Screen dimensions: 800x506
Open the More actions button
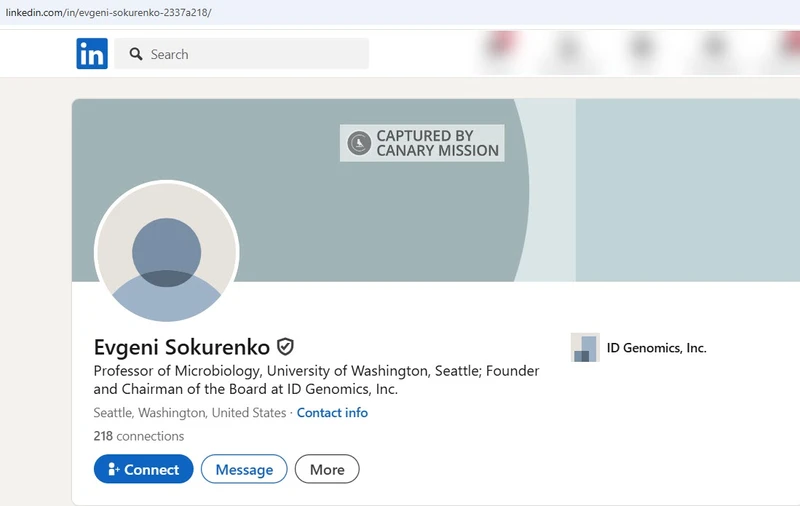point(327,469)
